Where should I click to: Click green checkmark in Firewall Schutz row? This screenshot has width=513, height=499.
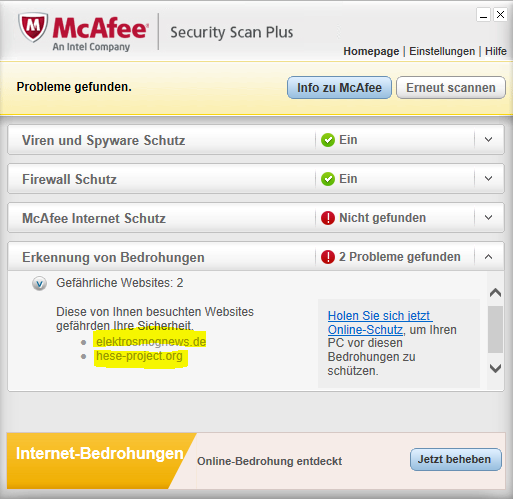[x=328, y=179]
